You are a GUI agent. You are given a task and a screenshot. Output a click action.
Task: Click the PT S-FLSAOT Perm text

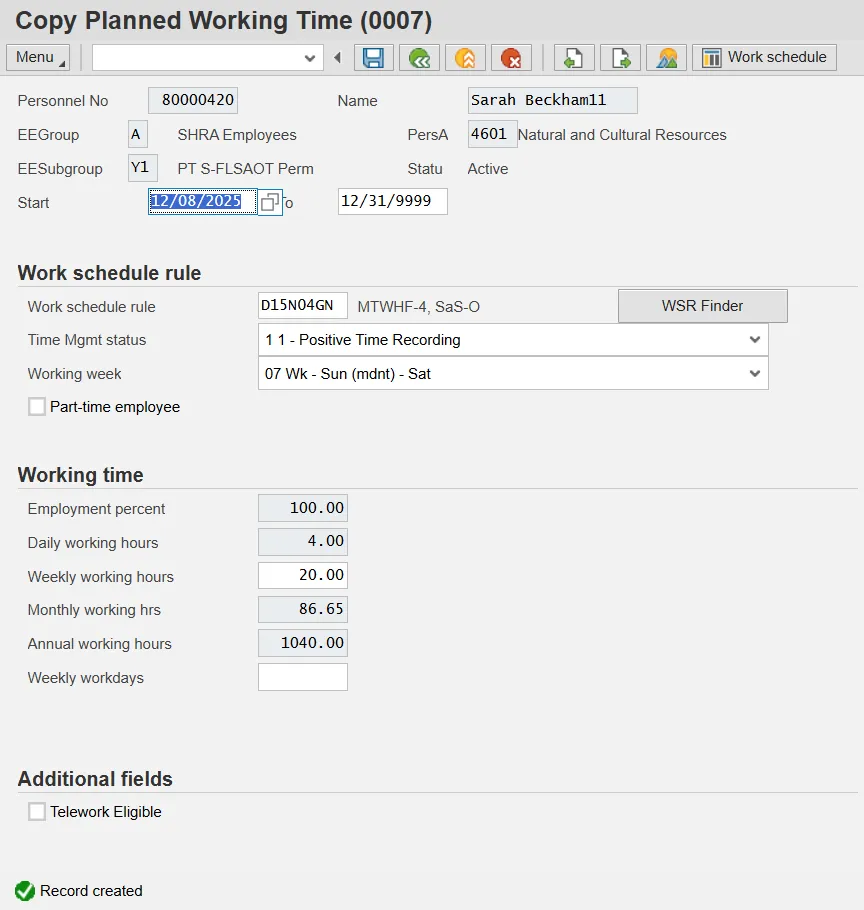[245, 169]
